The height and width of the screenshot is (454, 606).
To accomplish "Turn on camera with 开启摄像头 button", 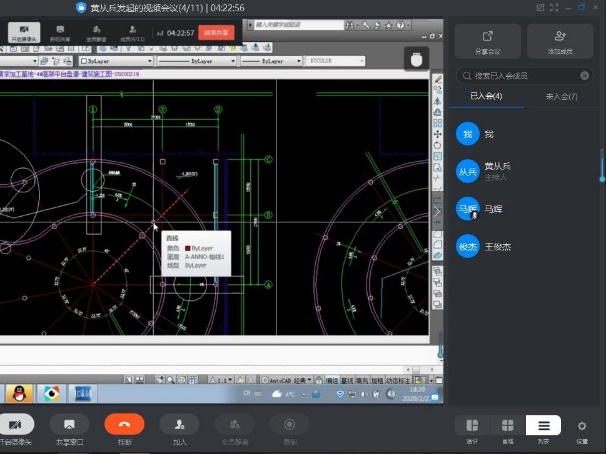I will tap(14, 424).
